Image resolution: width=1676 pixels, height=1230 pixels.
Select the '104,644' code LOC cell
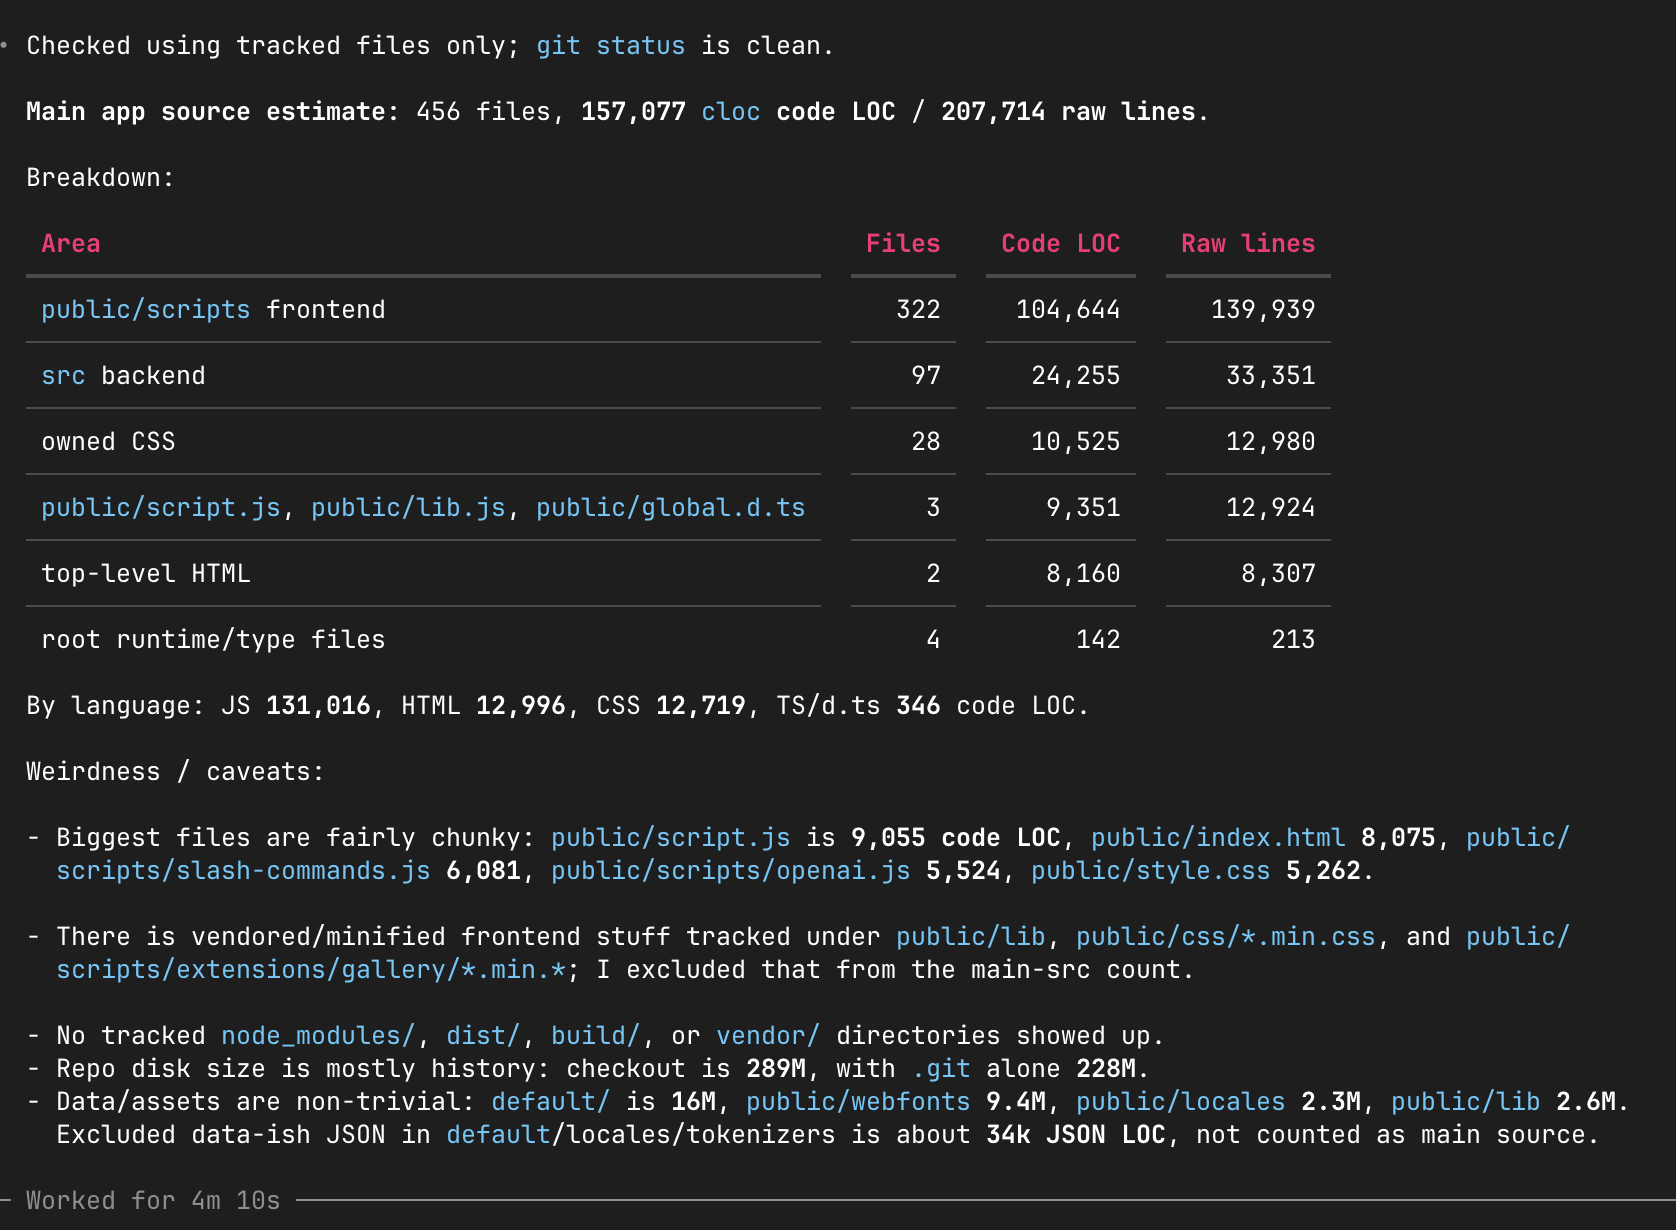[1068, 310]
